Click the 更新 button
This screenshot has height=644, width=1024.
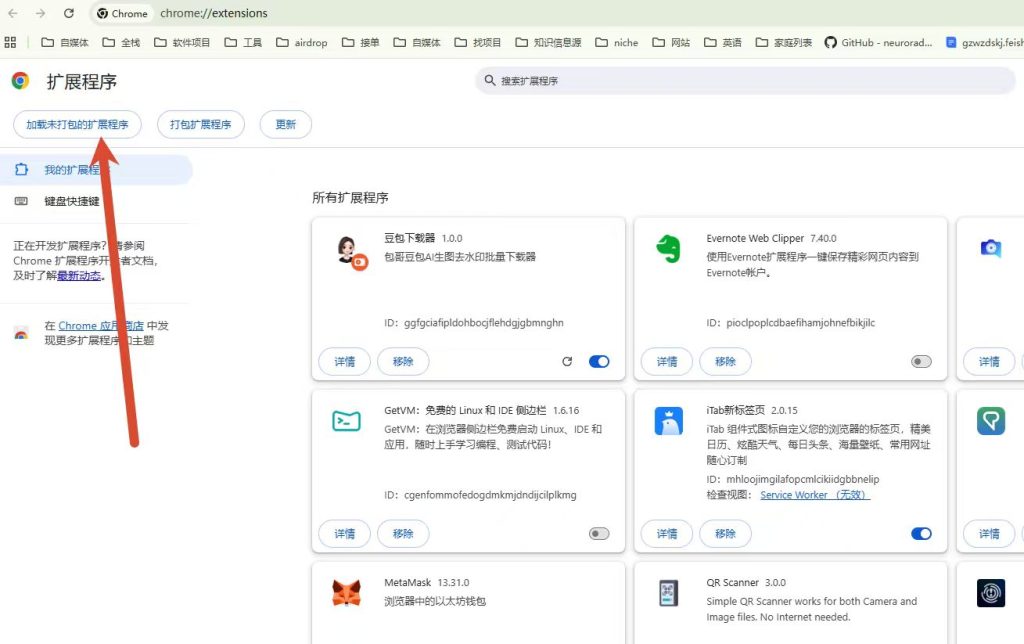tap(285, 124)
